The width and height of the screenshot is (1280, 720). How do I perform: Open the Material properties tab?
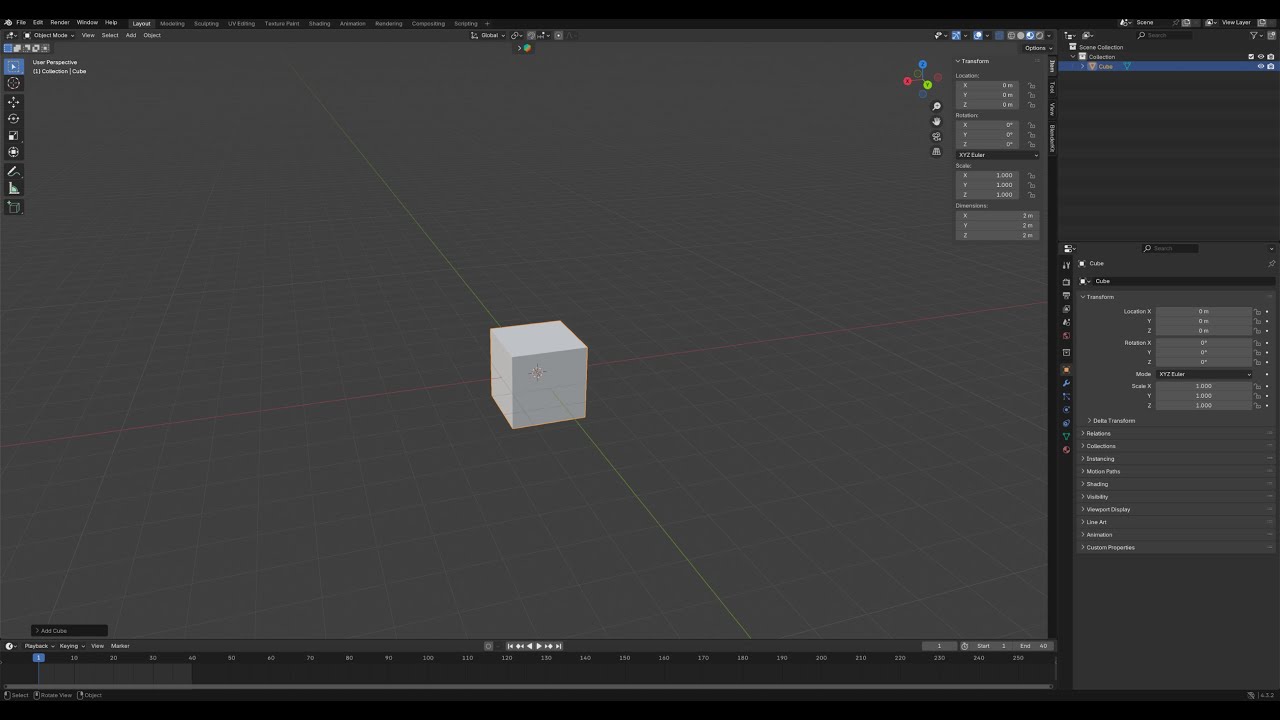point(1066,449)
